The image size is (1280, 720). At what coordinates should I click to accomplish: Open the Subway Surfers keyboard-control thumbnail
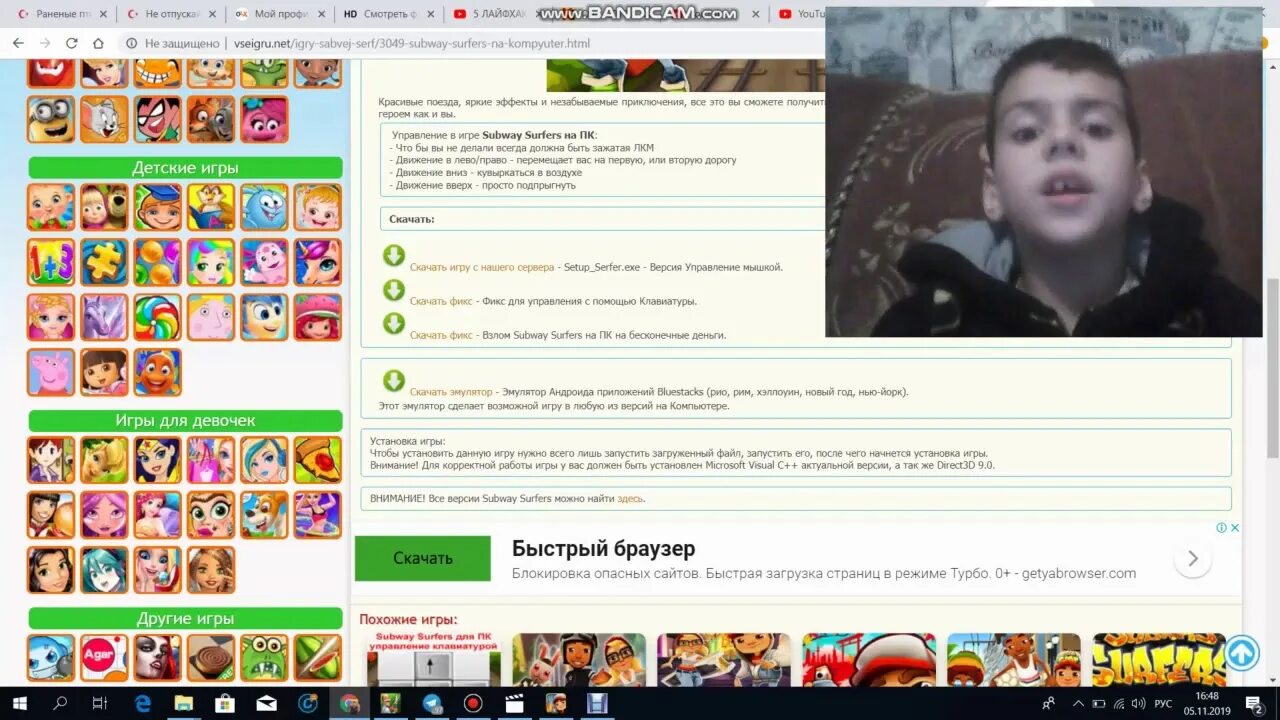[x=434, y=659]
